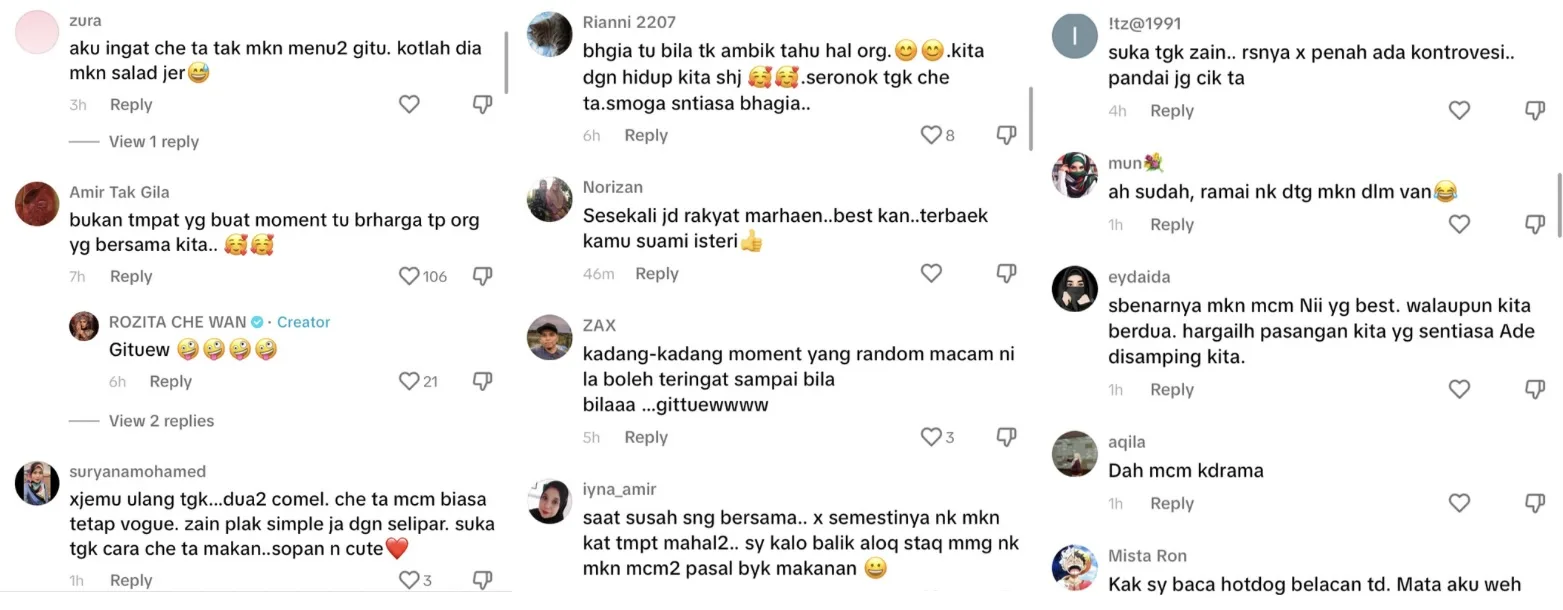1563x610 pixels.
Task: Open iyna_amir's profile avatar
Action: click(x=549, y=502)
